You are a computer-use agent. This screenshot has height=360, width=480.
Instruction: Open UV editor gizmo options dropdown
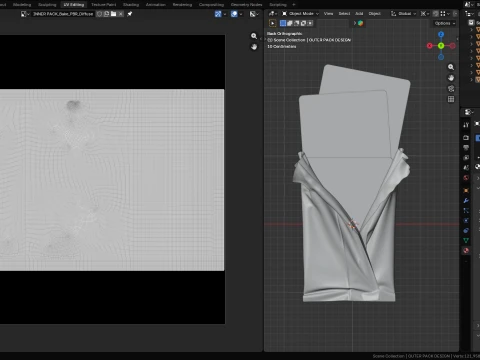coord(225,14)
